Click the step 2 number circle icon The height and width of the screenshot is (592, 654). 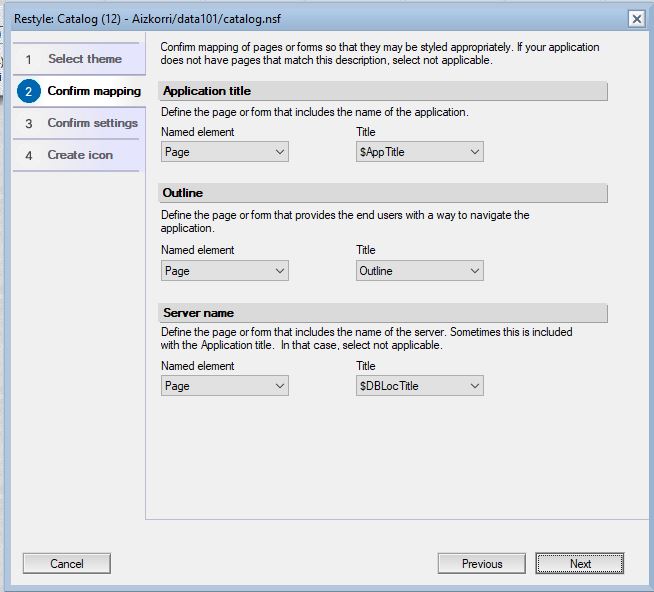[x=29, y=91]
